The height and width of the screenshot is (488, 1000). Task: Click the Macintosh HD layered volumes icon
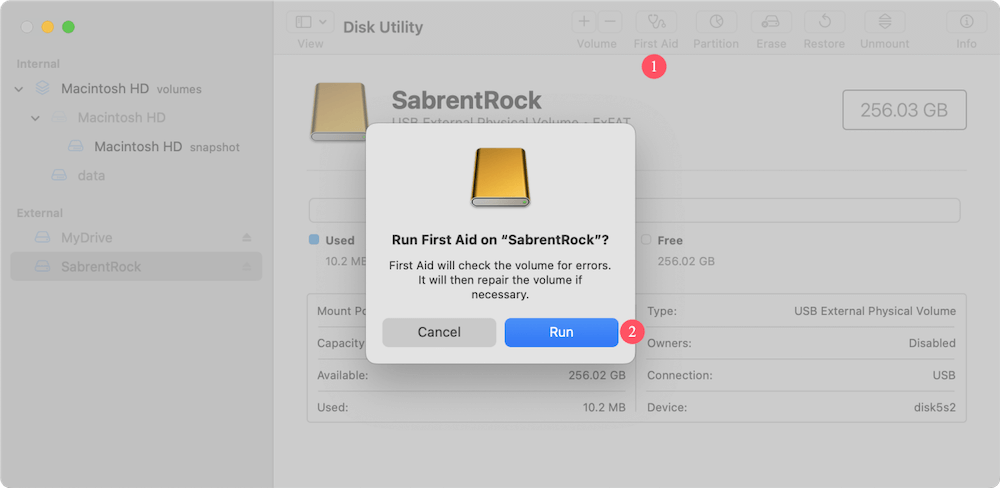tap(42, 89)
